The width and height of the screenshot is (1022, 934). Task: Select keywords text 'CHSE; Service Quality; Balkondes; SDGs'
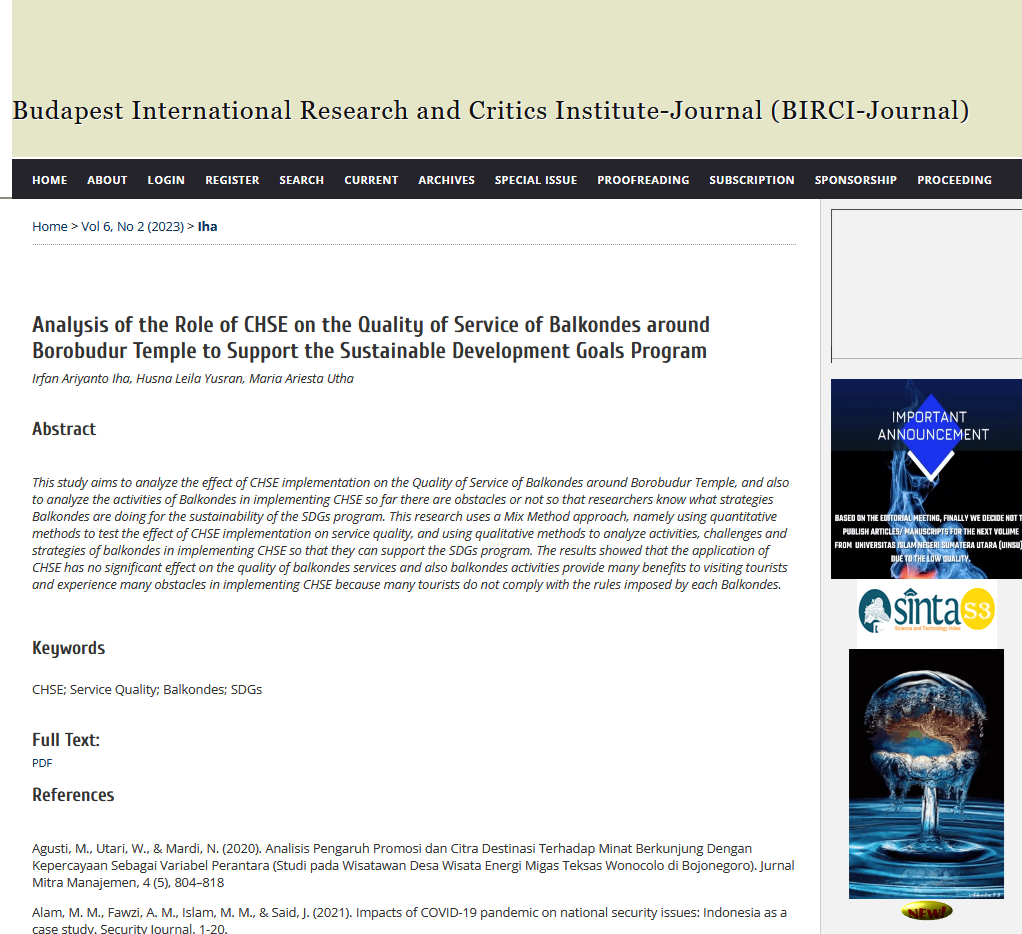147,690
